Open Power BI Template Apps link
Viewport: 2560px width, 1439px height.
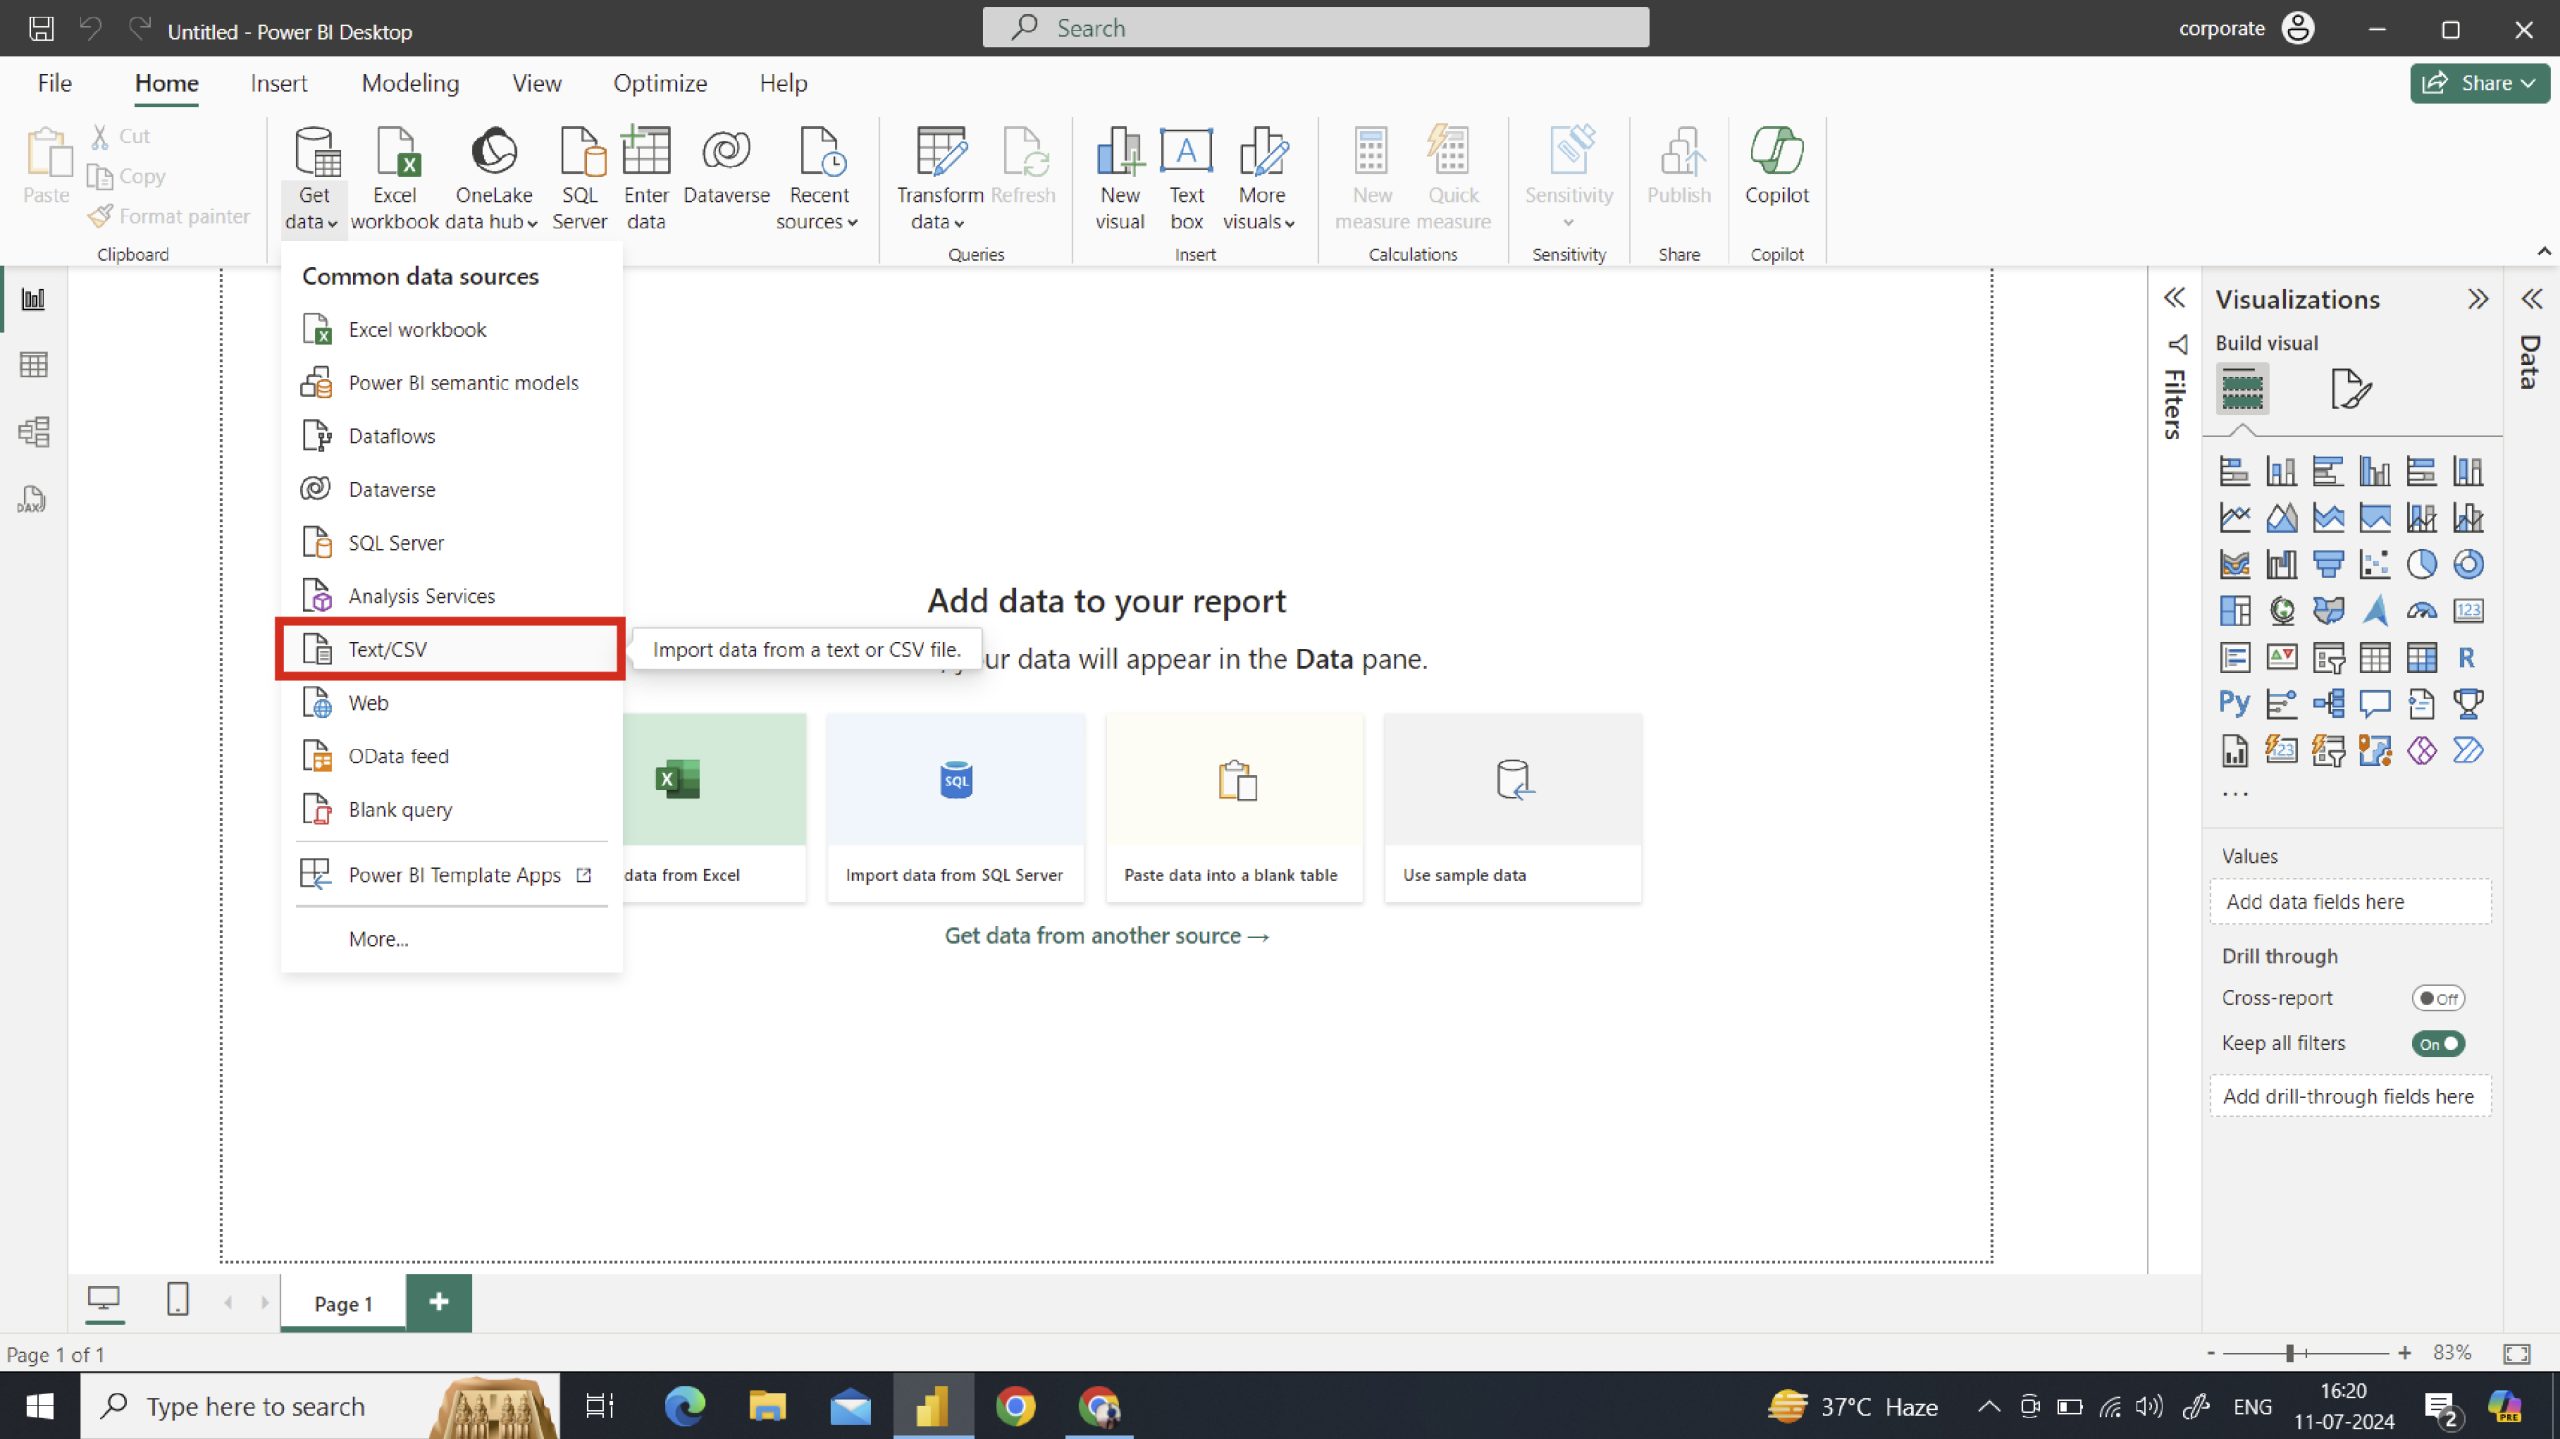tap(450, 875)
